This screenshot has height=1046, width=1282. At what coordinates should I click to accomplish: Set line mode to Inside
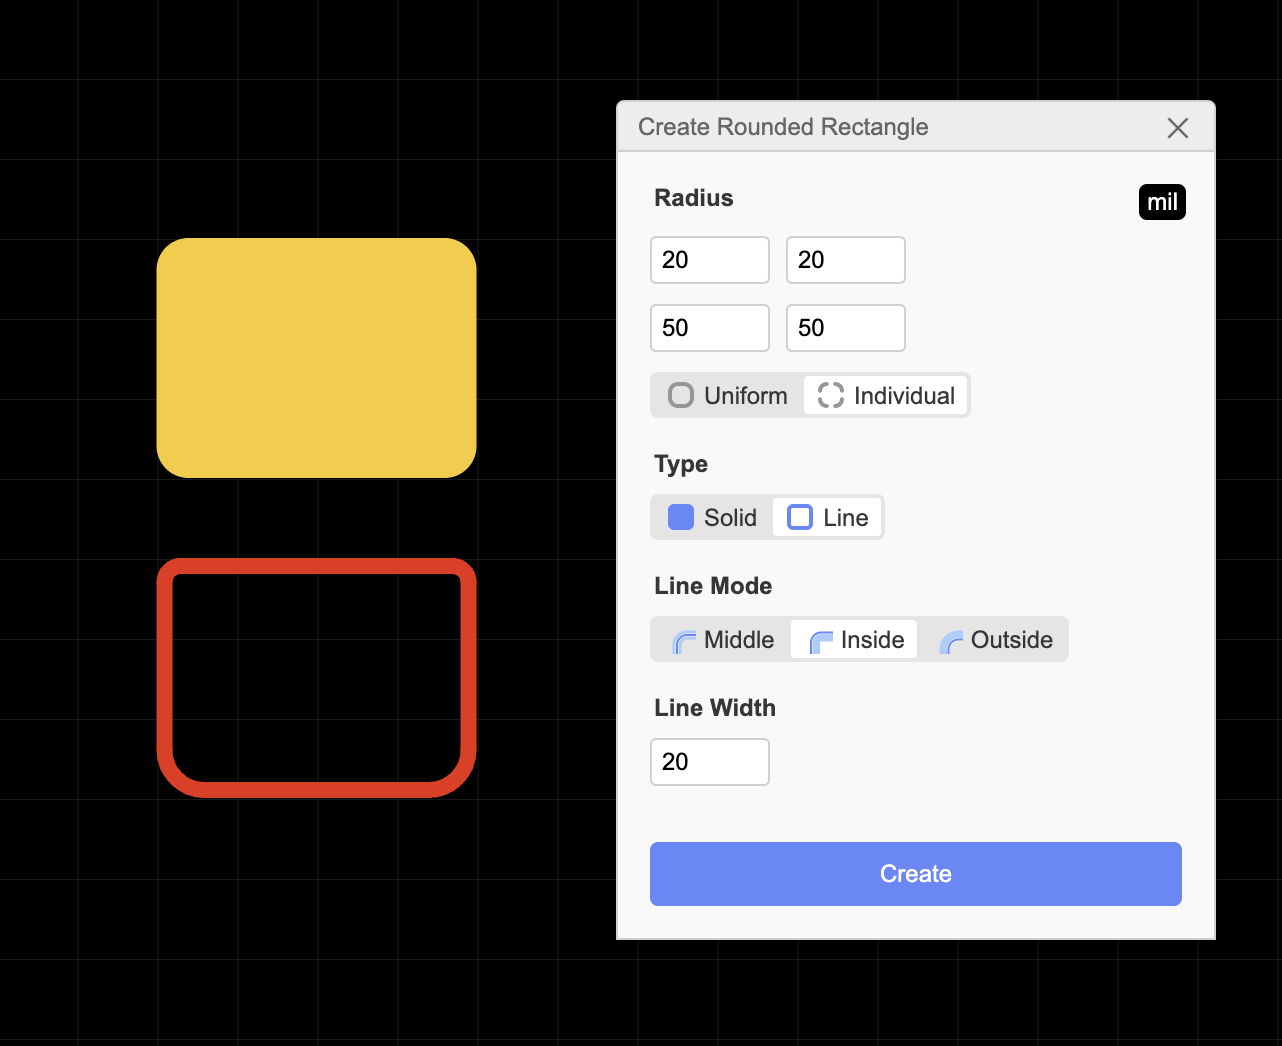pyautogui.click(x=855, y=640)
